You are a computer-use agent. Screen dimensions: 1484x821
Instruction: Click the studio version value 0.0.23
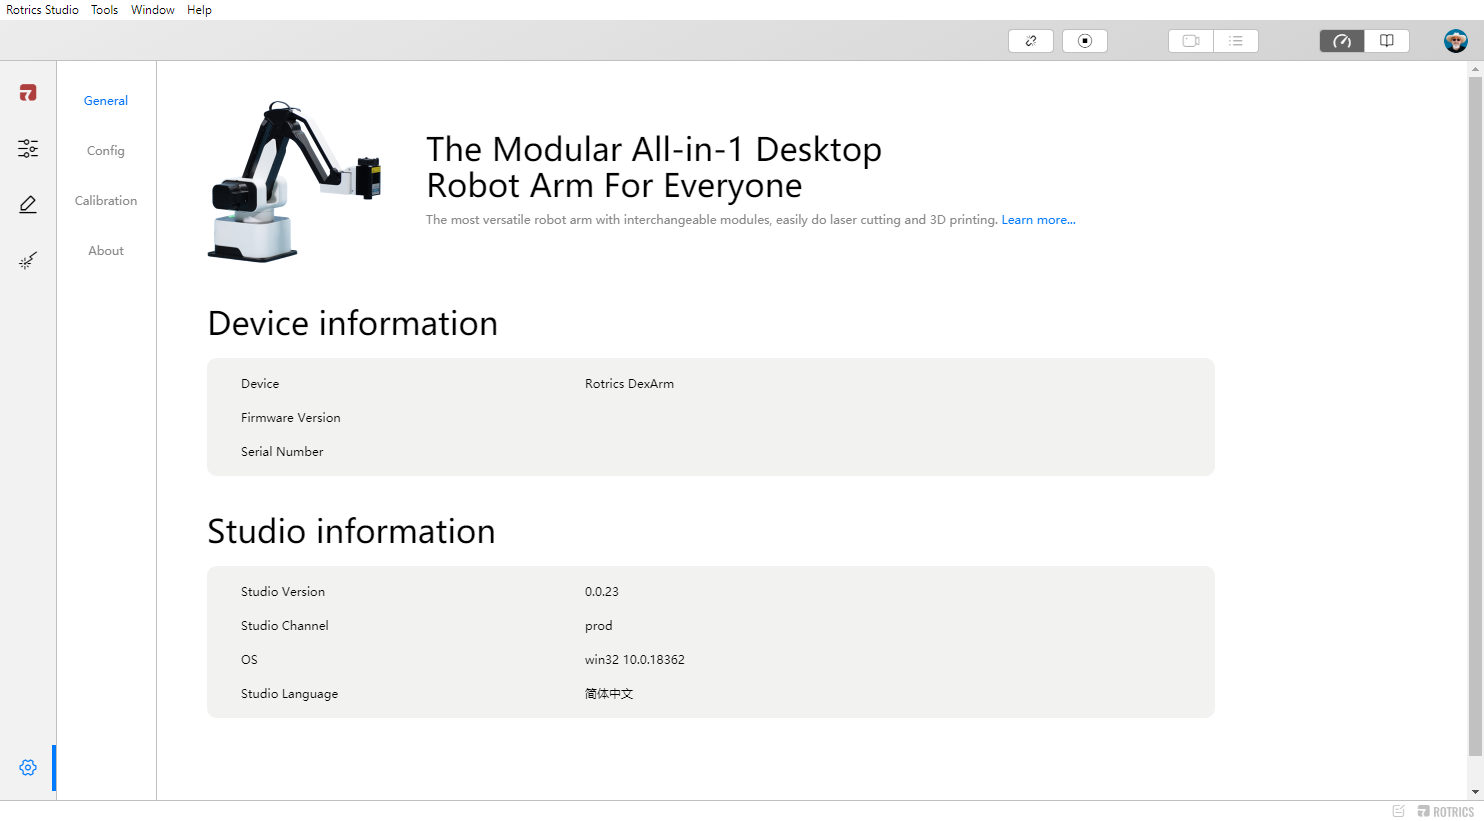click(x=602, y=592)
